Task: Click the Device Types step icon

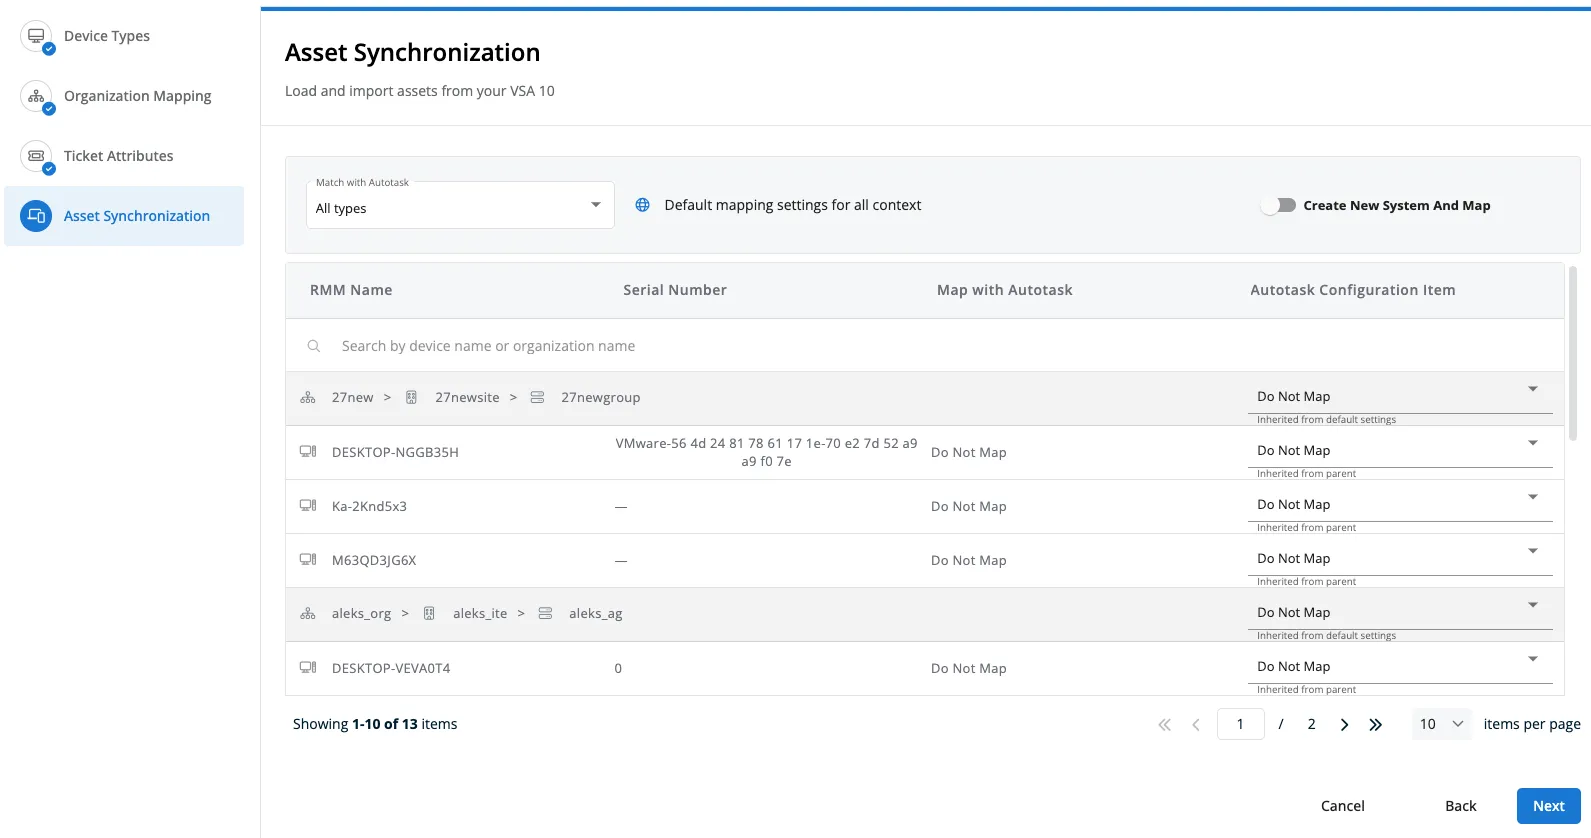Action: pos(36,36)
